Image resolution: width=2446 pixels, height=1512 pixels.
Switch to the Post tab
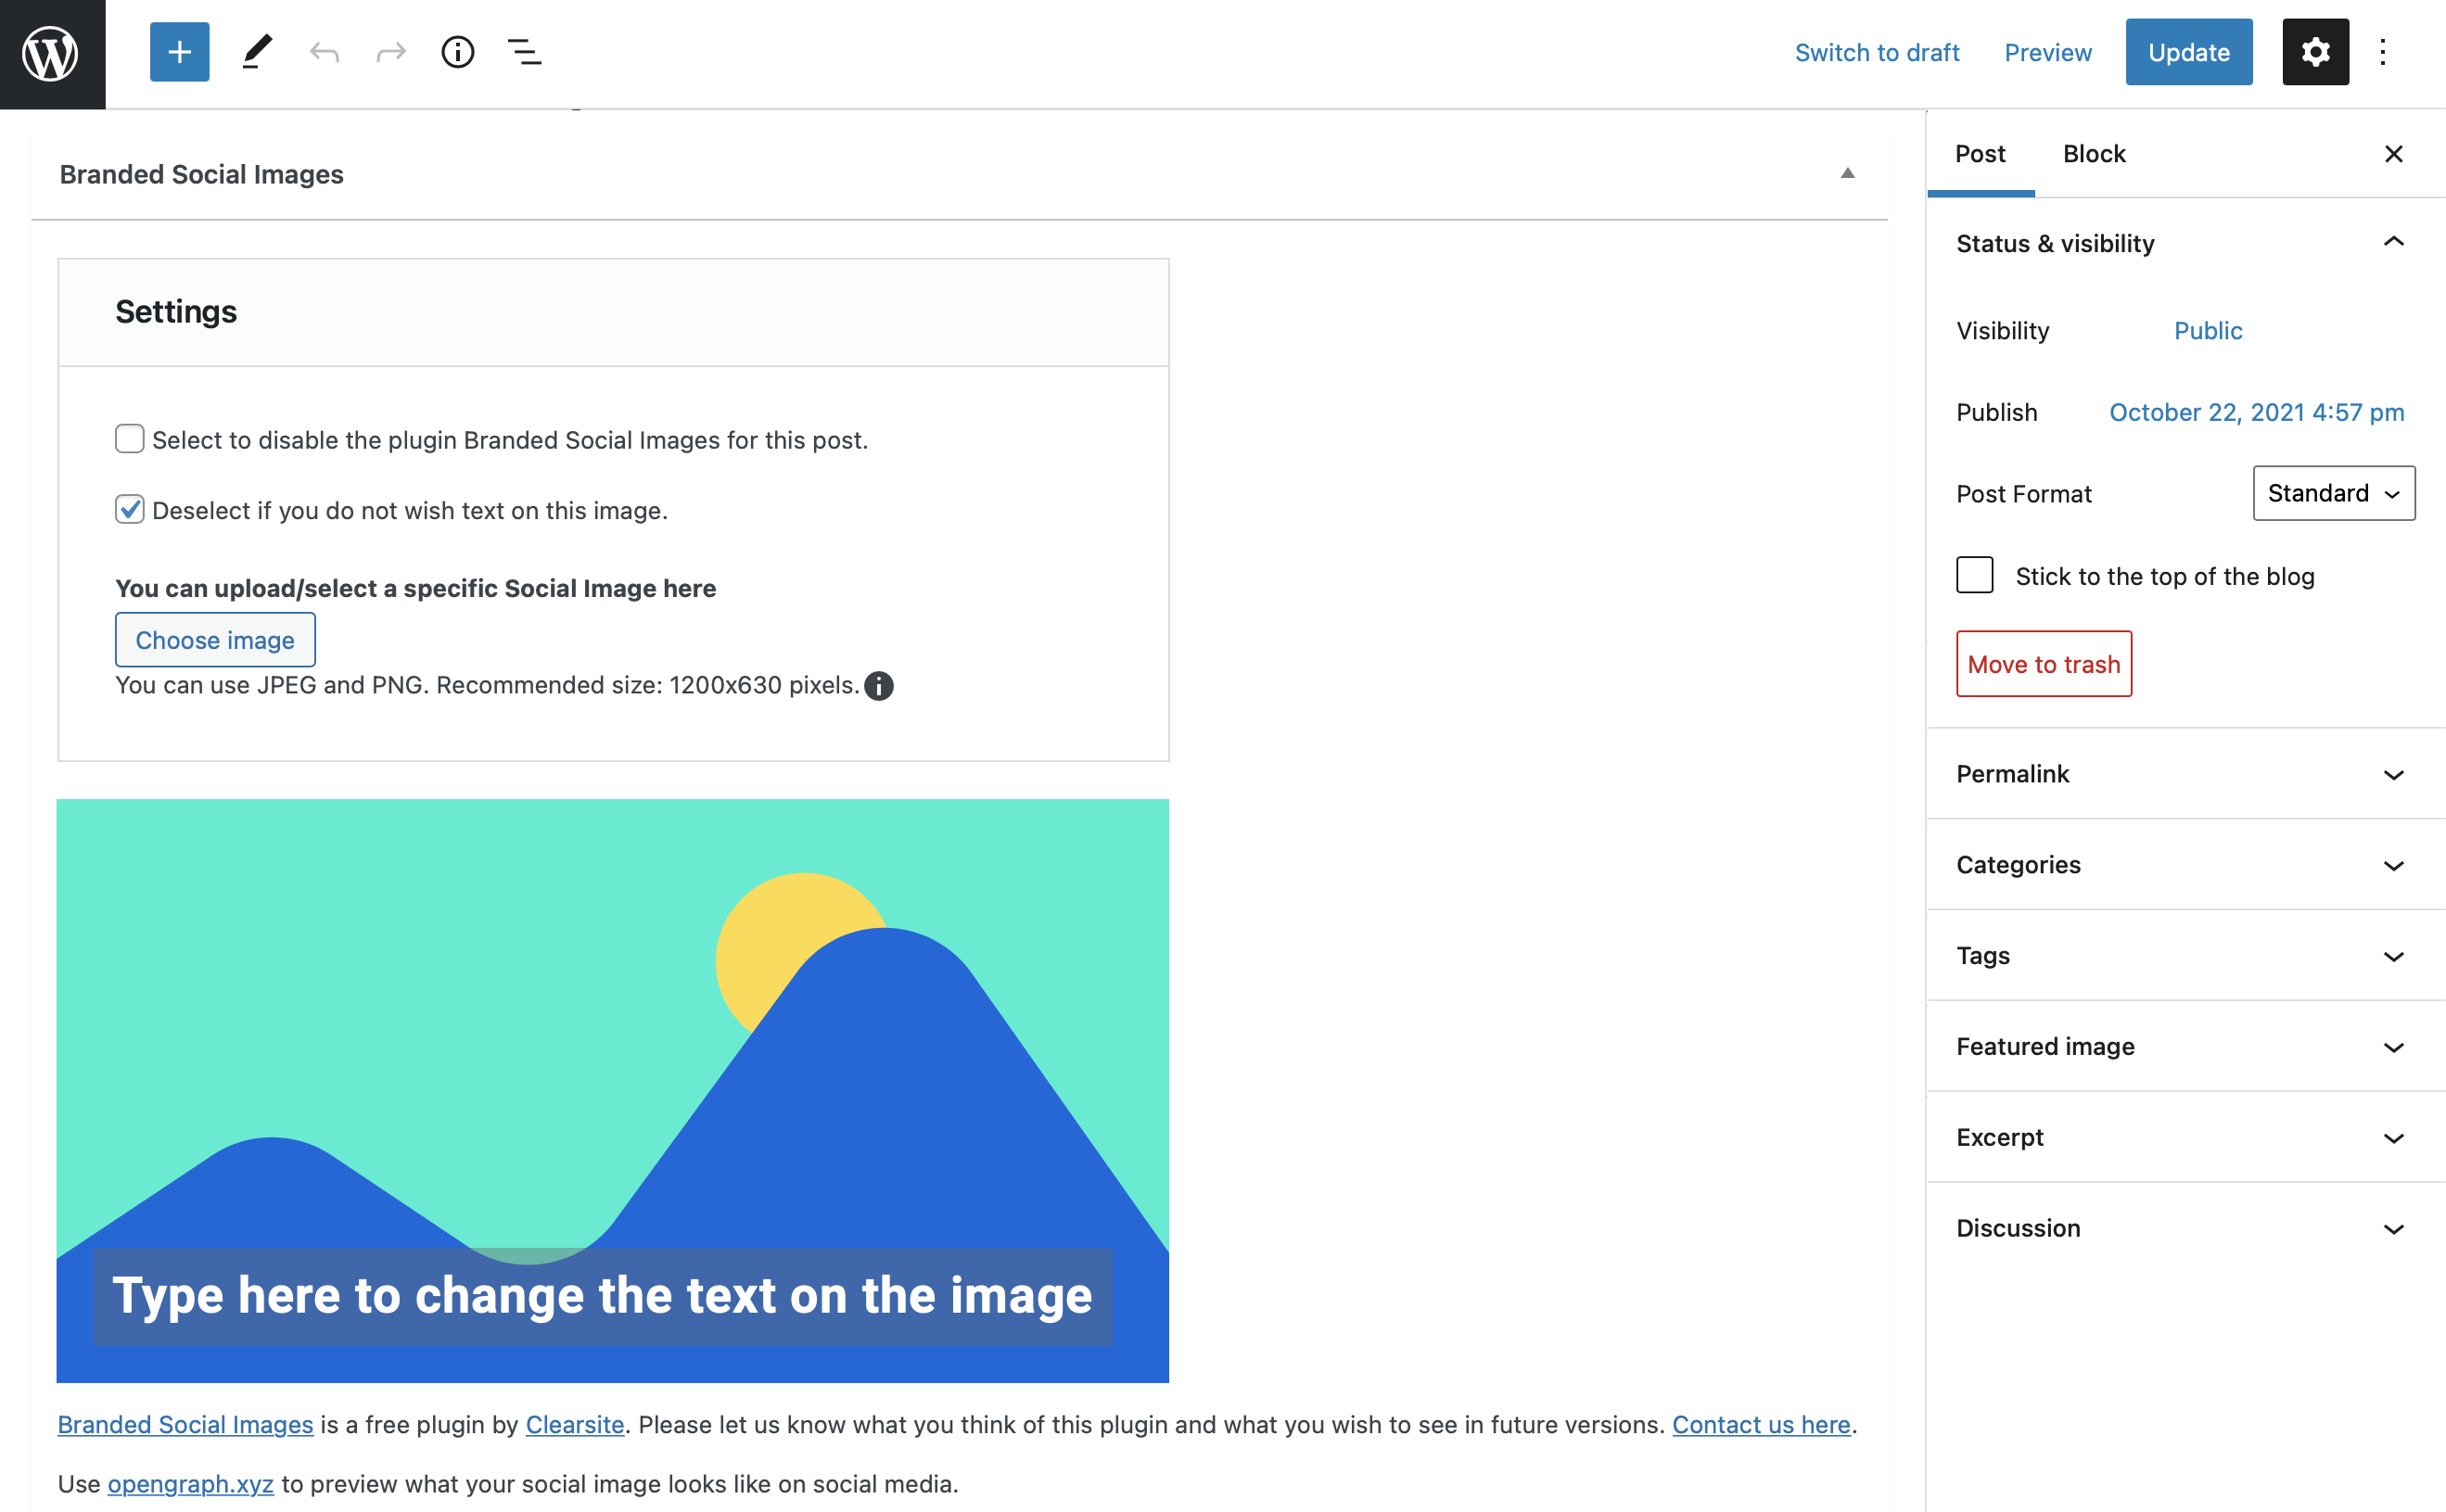click(1980, 154)
